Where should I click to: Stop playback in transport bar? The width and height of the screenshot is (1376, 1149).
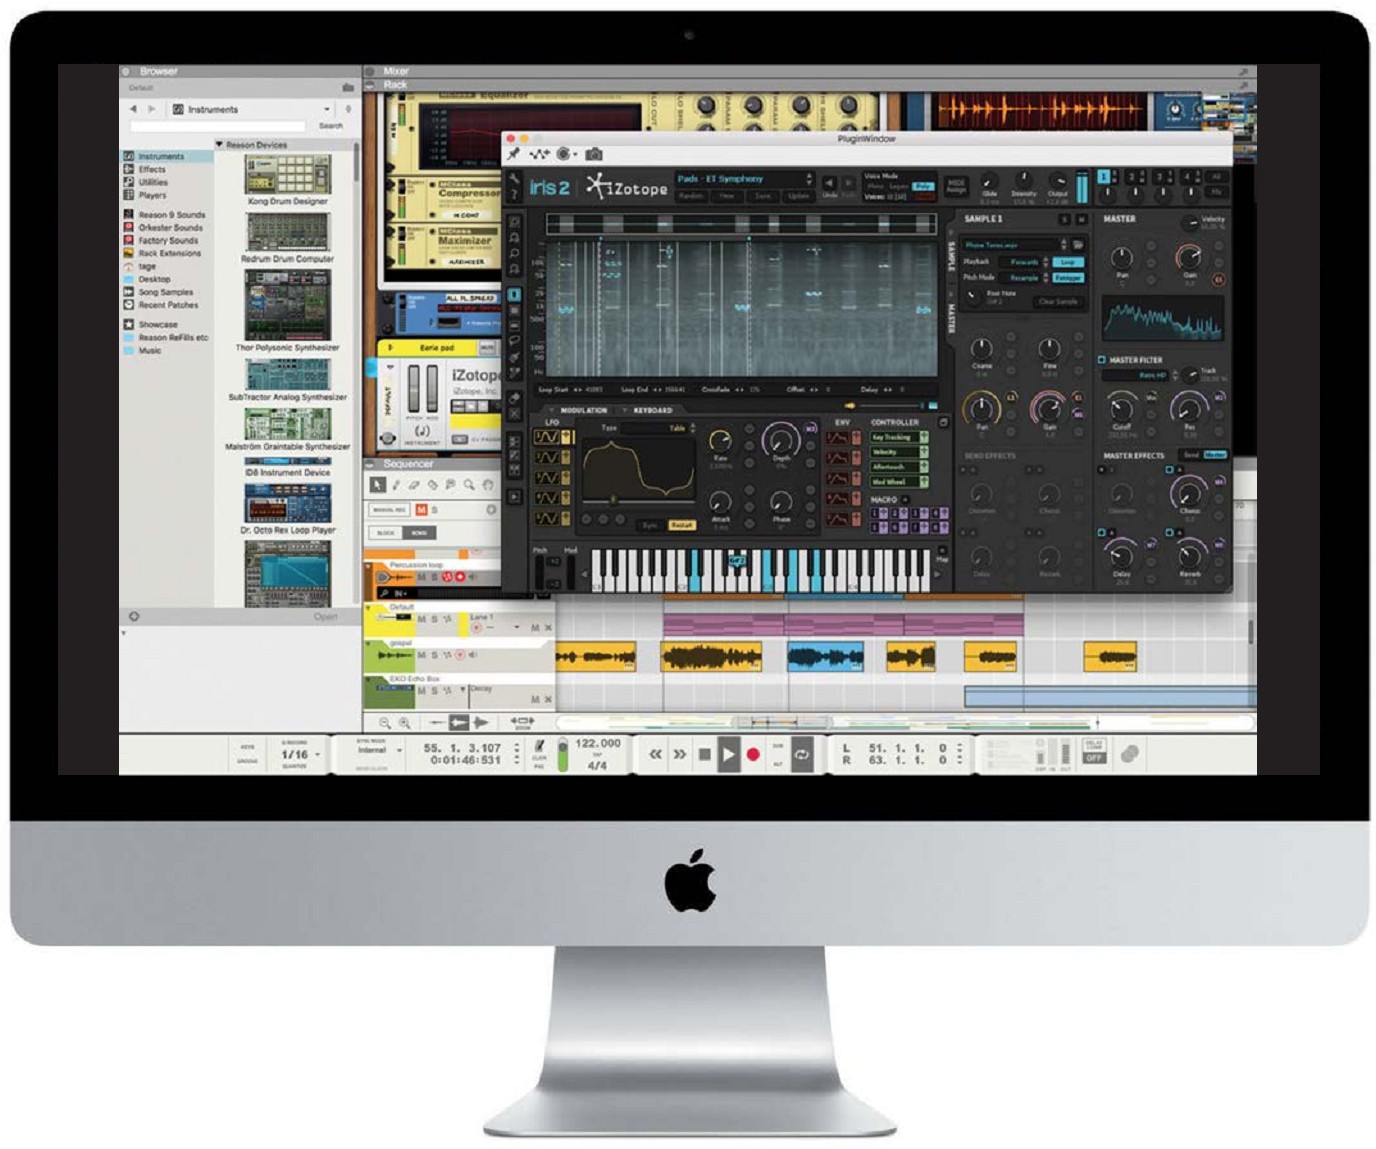click(704, 754)
